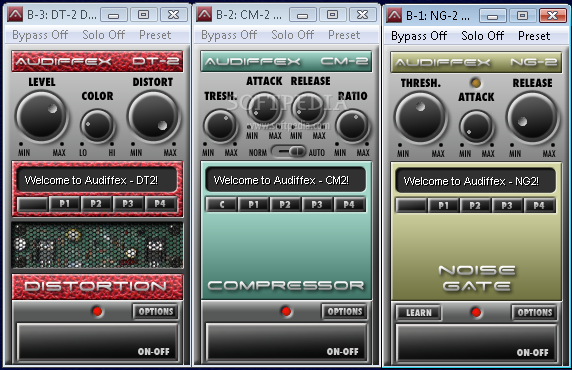Image resolution: width=572 pixels, height=370 pixels.
Task: Toggle the NORM/AUTO switch on CM-2
Action: (289, 151)
